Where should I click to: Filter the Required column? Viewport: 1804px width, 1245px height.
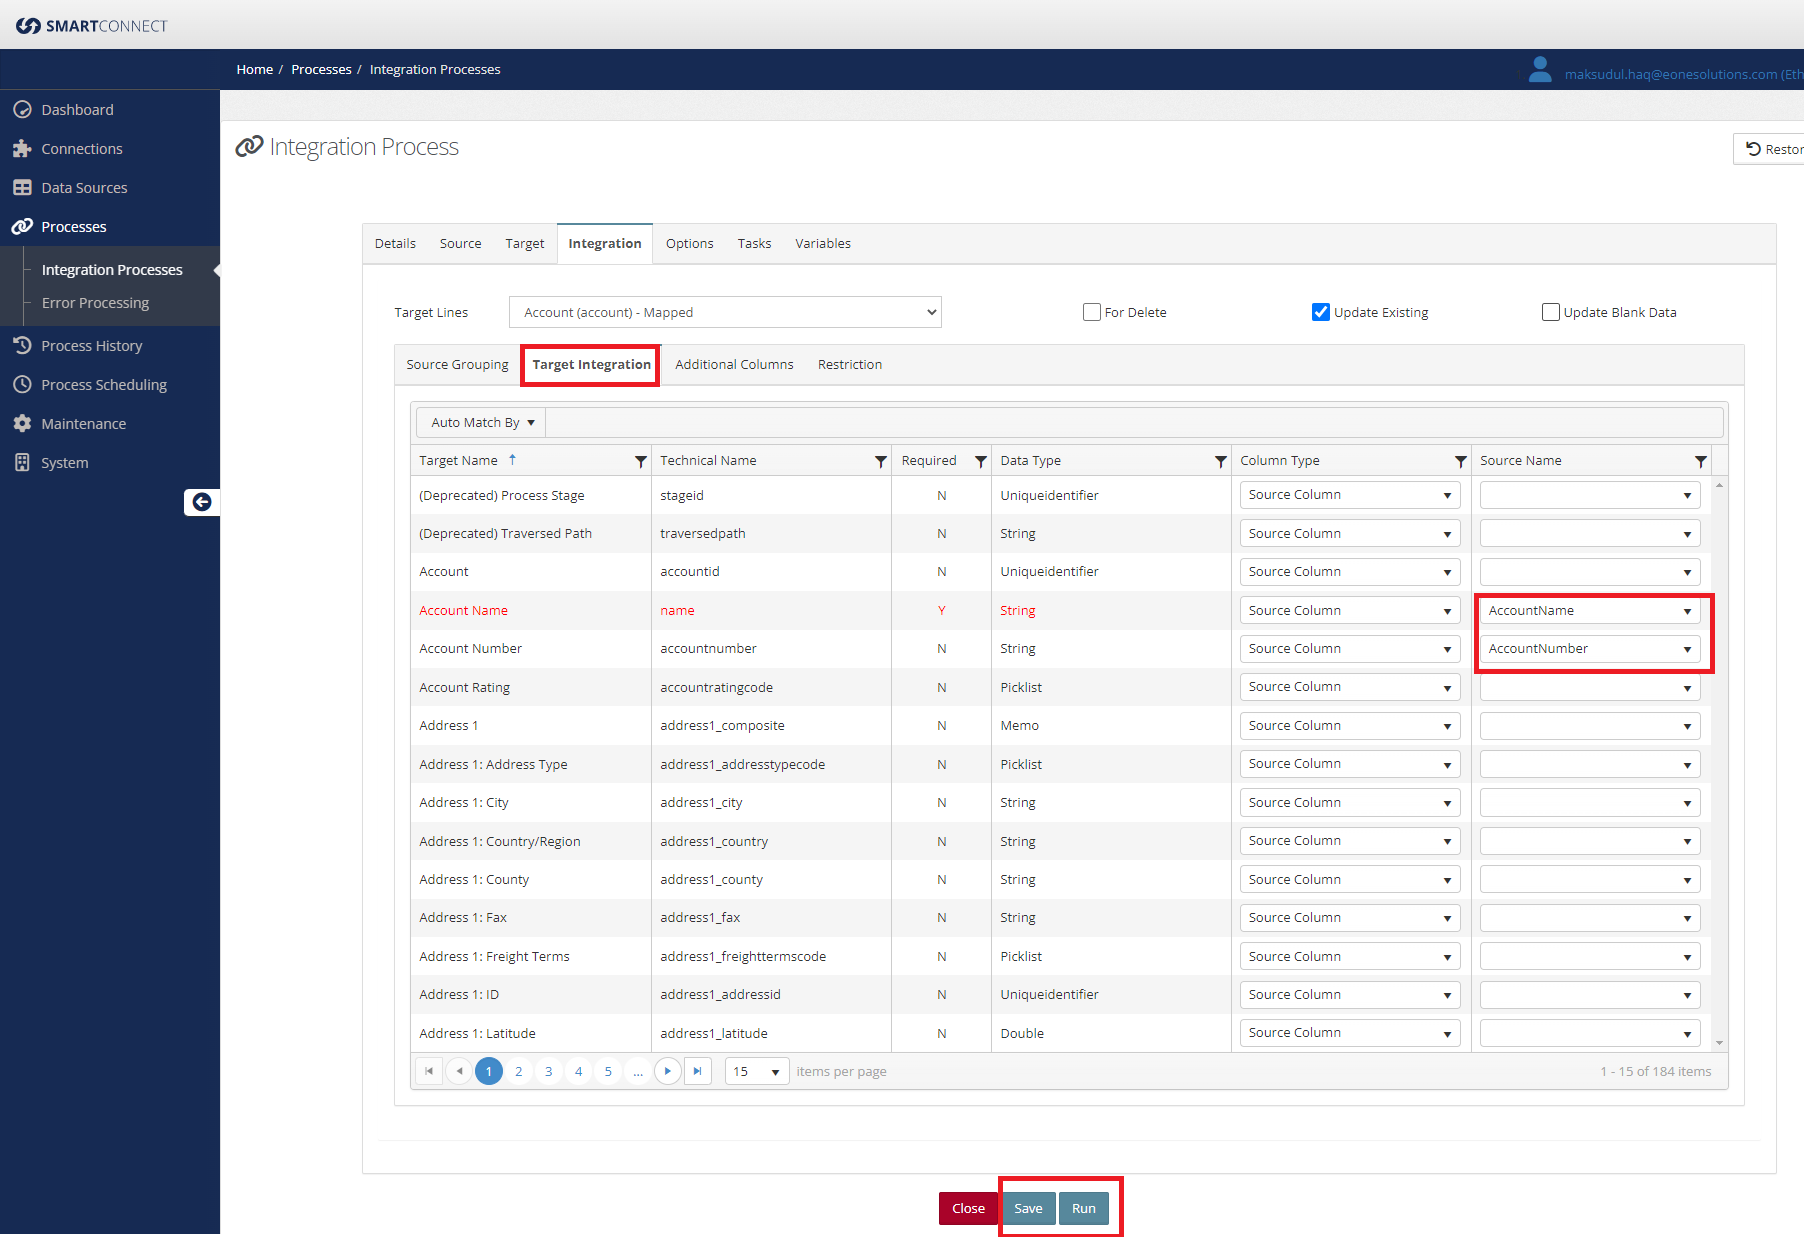980,461
